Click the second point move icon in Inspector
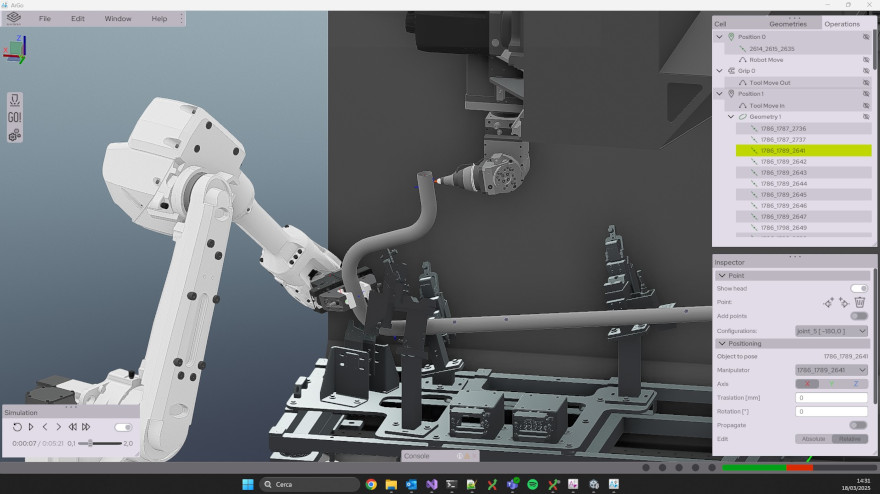This screenshot has height=494, width=880. coord(844,303)
